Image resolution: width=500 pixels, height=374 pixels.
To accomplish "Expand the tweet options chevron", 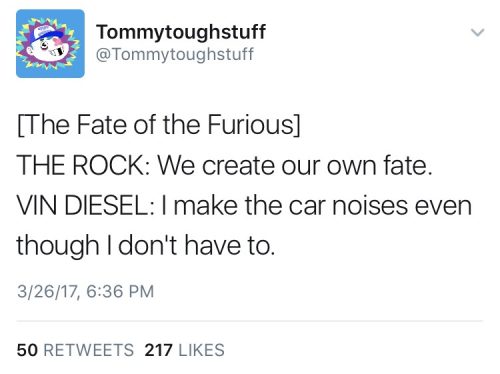I will 477,33.
